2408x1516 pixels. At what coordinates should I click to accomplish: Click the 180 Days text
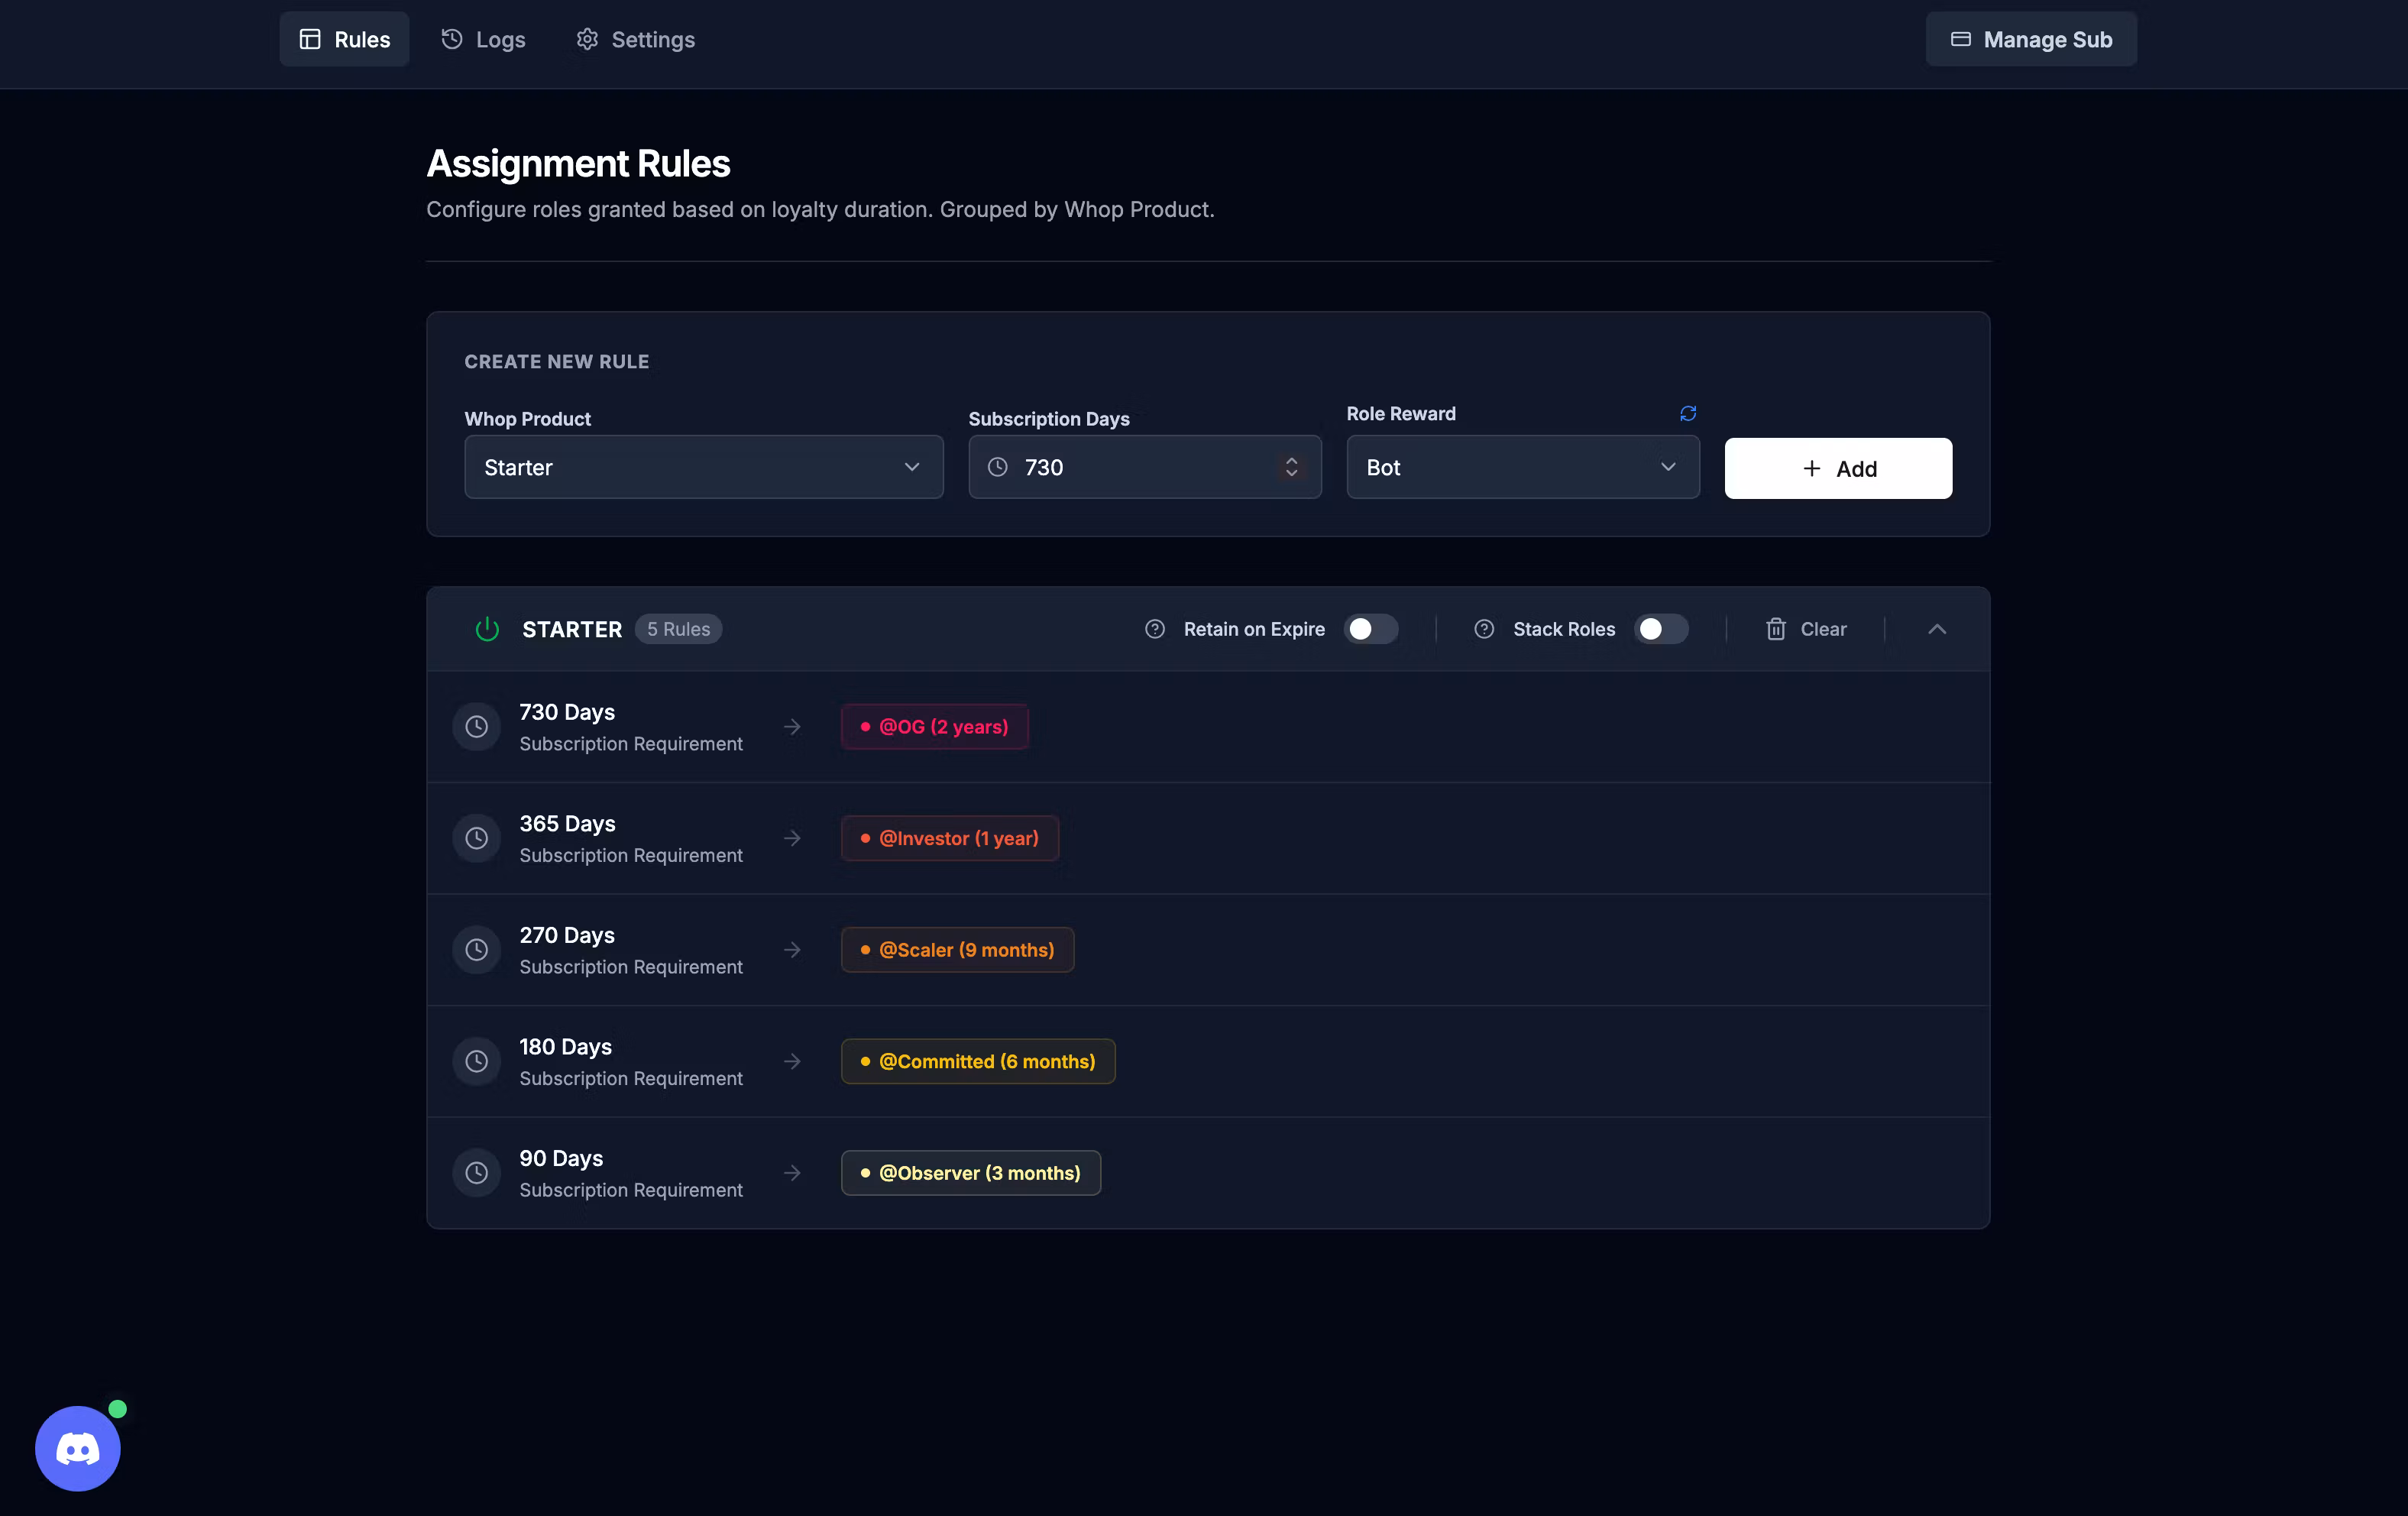[565, 1046]
